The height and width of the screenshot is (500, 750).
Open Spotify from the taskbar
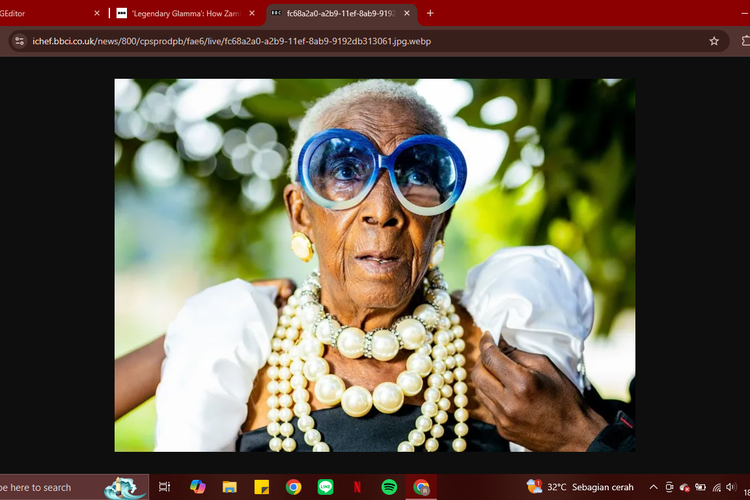[389, 487]
